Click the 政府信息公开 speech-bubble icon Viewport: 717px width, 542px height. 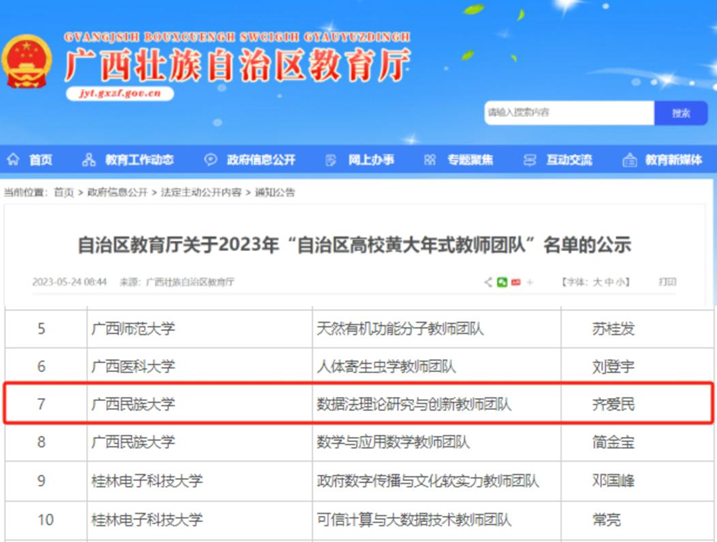[x=210, y=160]
